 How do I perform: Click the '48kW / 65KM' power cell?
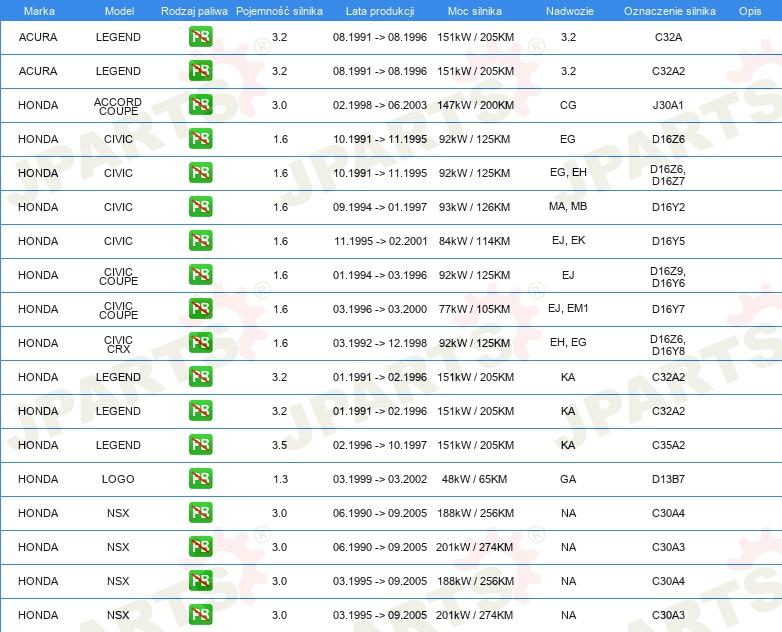(474, 479)
